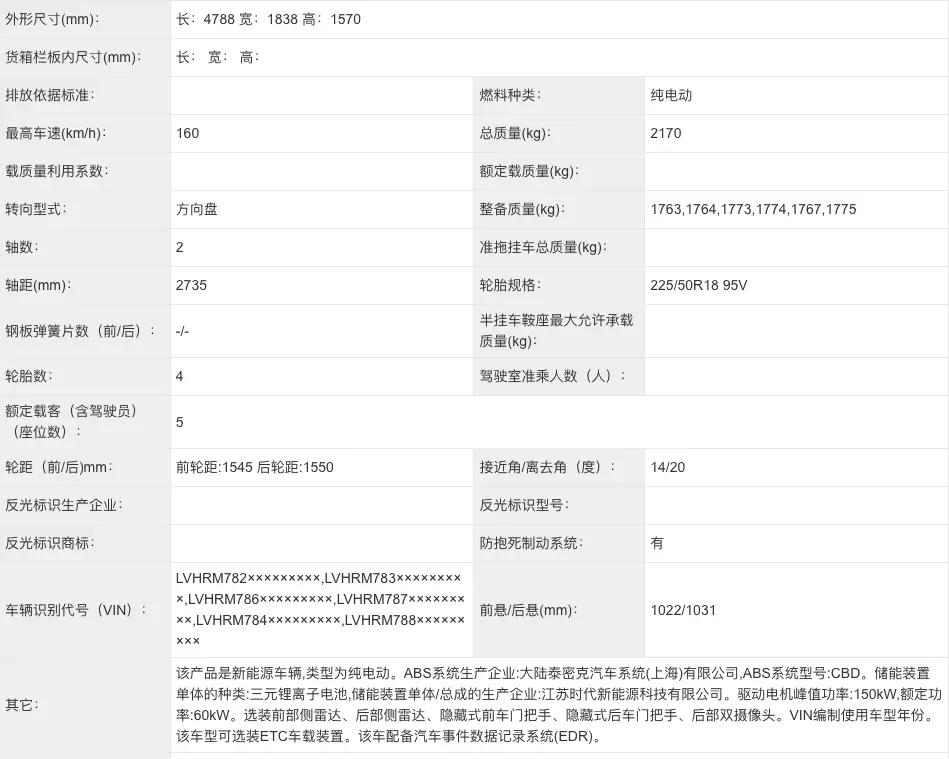This screenshot has width=949, height=759.
Task: Click the 反光标识生产企业 label
Action: click(64, 505)
